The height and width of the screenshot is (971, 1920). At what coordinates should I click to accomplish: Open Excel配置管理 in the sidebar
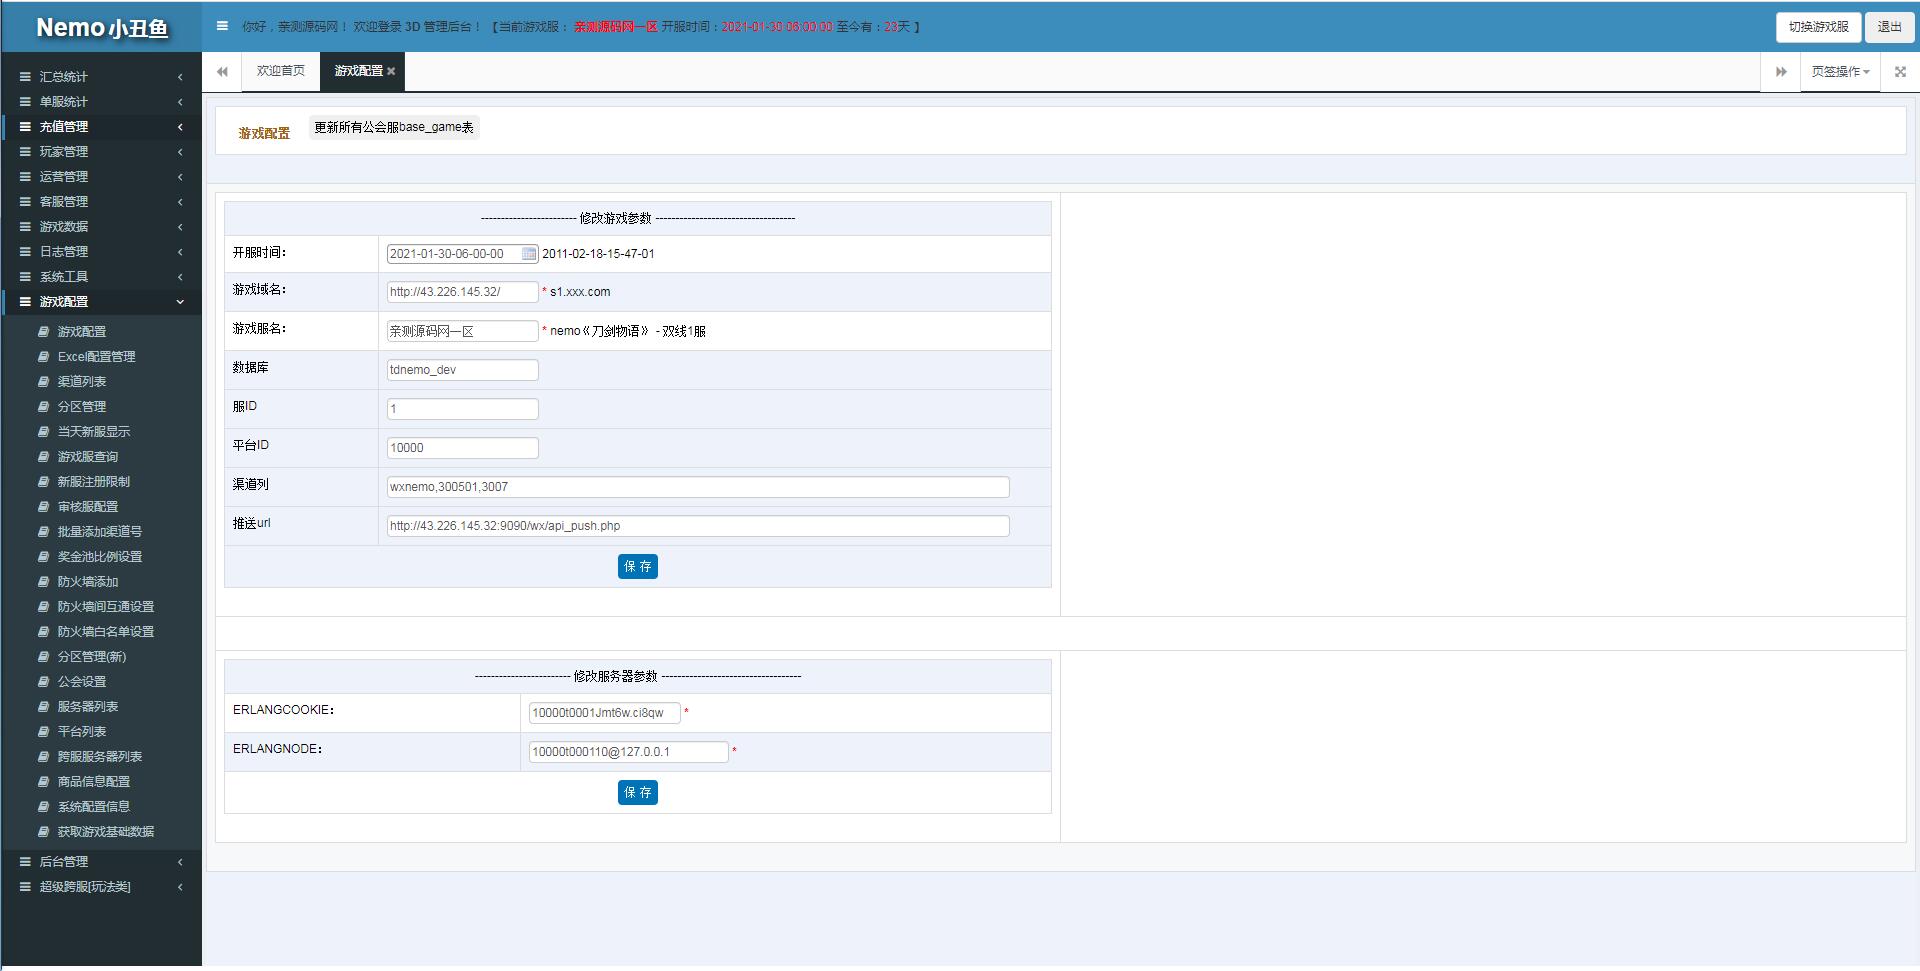click(96, 357)
